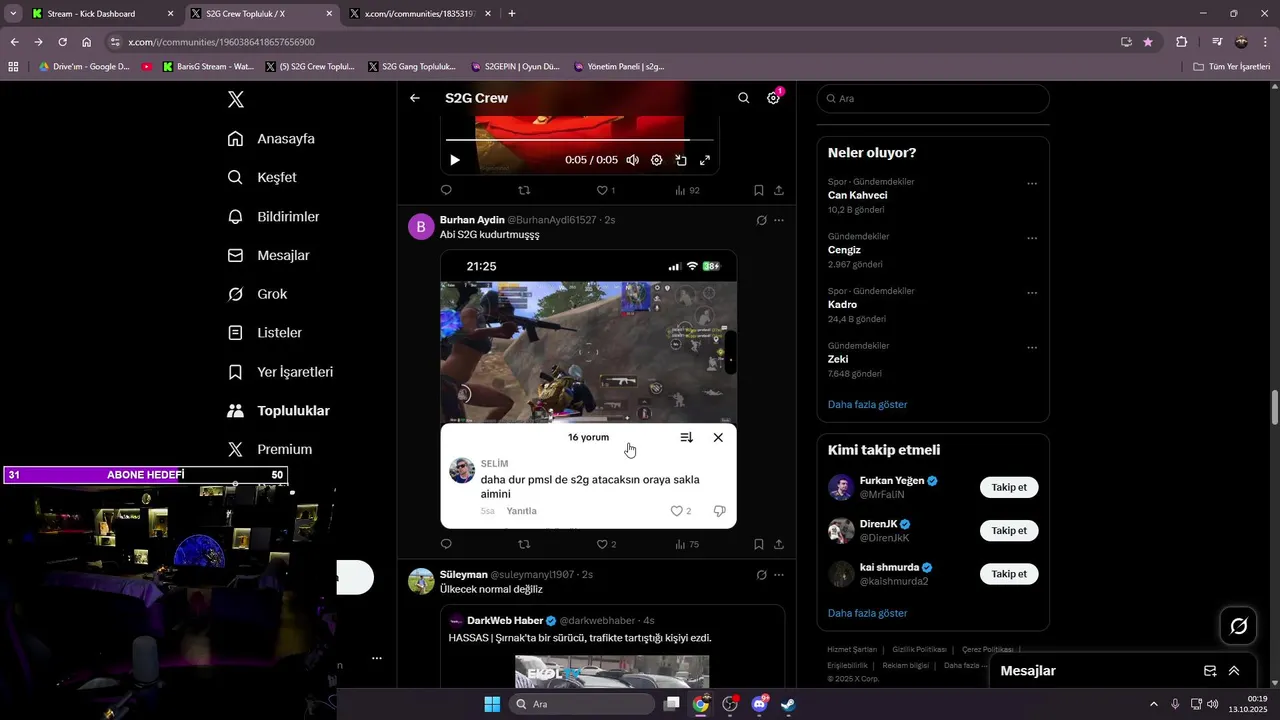Open options for Kadro trend
The height and width of the screenshot is (720, 1280).
(1032, 293)
